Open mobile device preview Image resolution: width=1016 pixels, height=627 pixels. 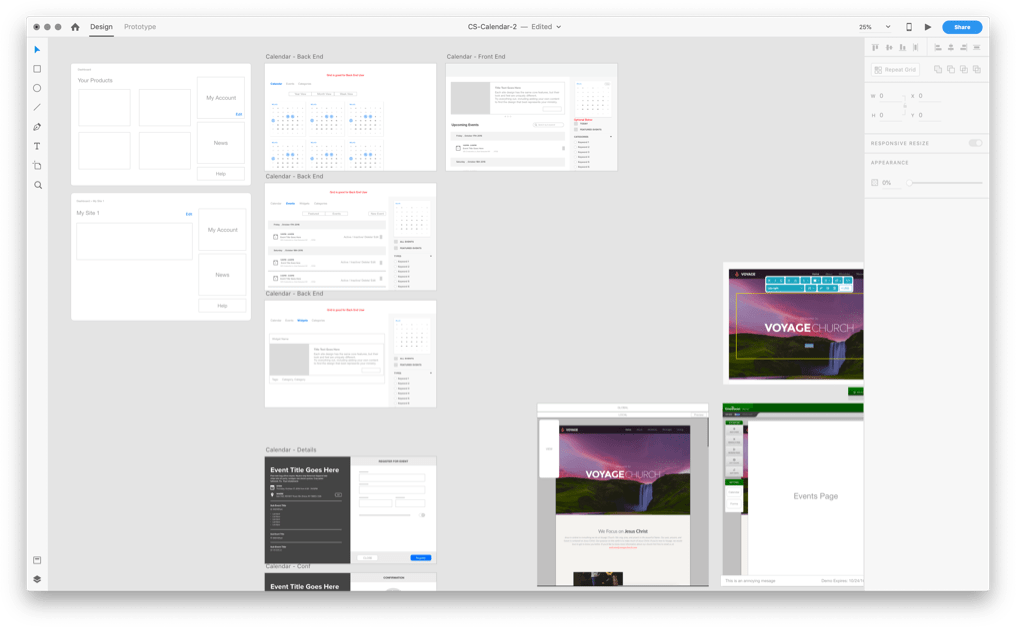(x=908, y=27)
